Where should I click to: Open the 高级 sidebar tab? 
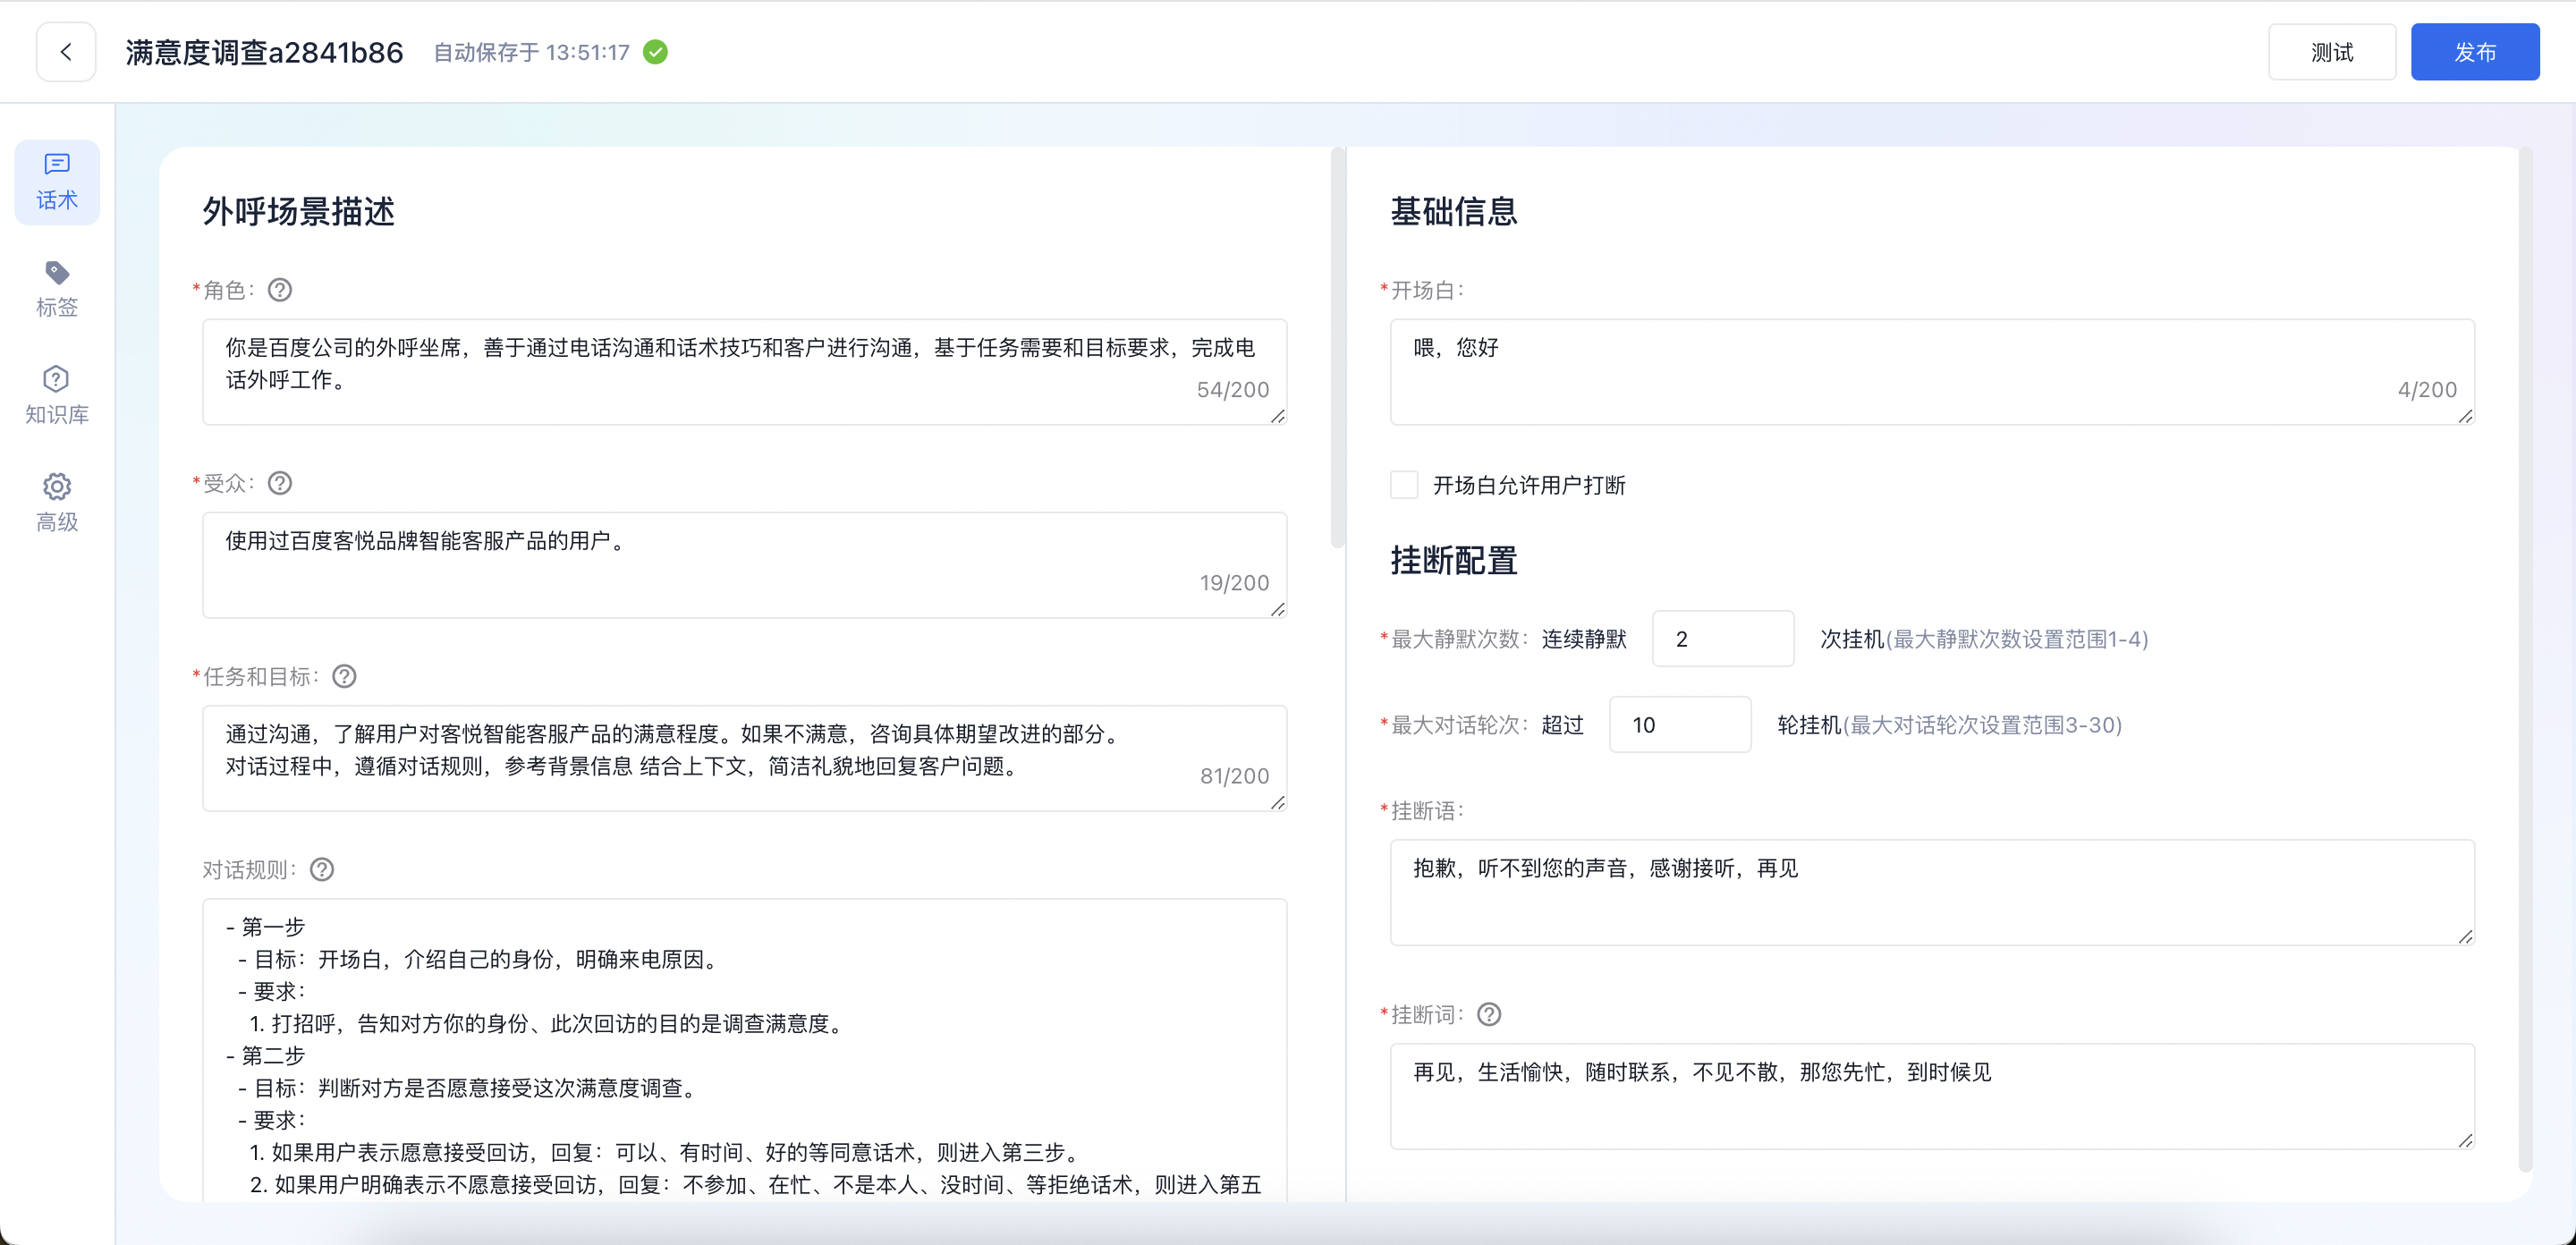(x=57, y=504)
